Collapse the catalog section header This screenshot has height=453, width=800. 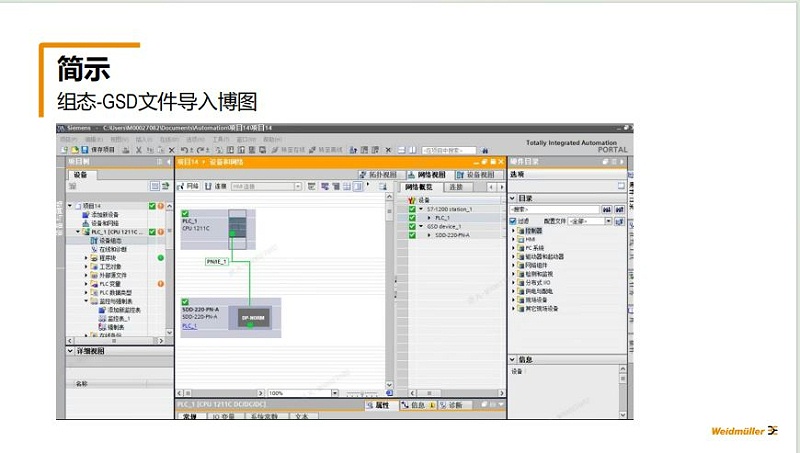coord(513,198)
